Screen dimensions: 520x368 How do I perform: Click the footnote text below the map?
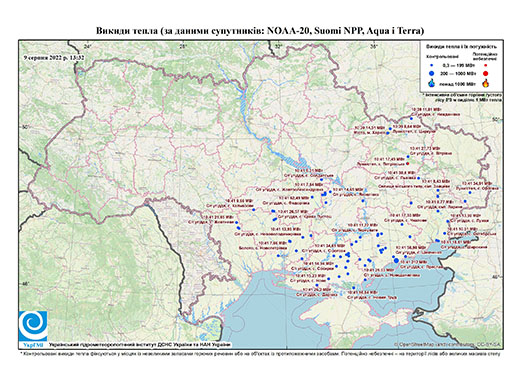point(260,353)
